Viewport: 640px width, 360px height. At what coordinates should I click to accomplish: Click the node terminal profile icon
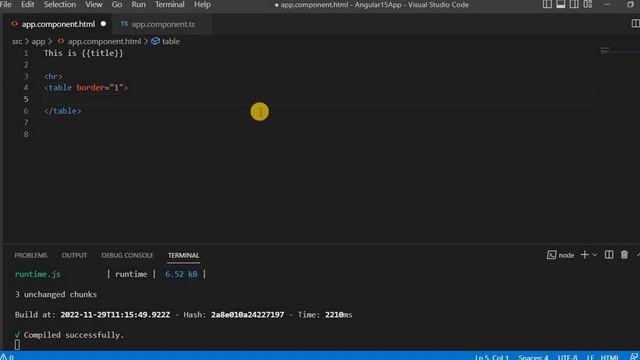point(551,255)
